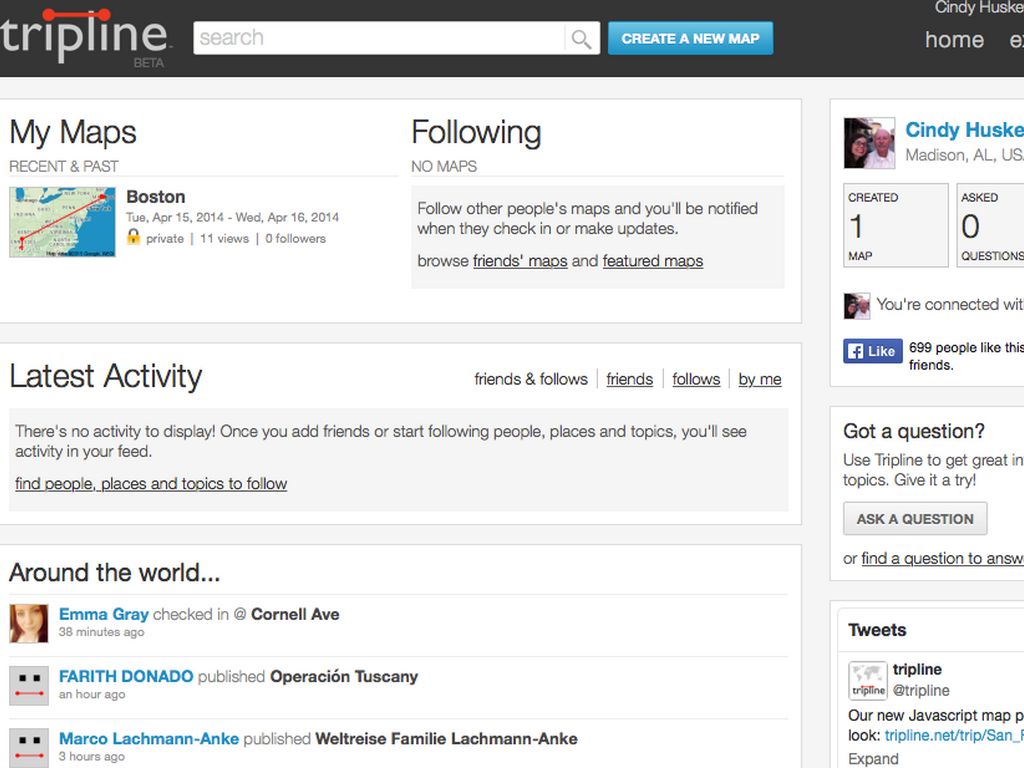Screen dimensions: 1024x768
Task: Click the search magnifying glass icon
Action: click(581, 39)
